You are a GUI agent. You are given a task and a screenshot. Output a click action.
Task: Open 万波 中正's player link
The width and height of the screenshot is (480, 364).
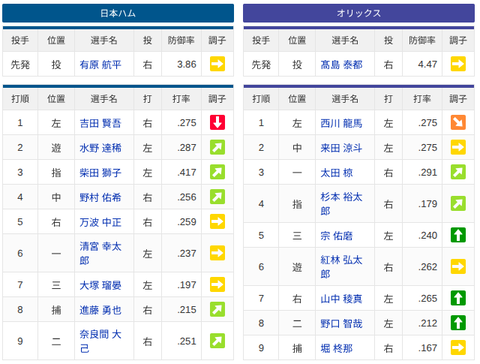pyautogui.click(x=100, y=222)
